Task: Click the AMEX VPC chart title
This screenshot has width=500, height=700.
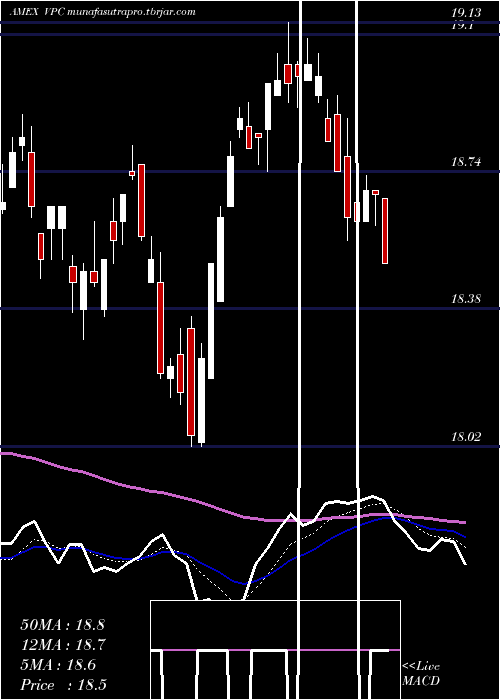Action: point(37,12)
